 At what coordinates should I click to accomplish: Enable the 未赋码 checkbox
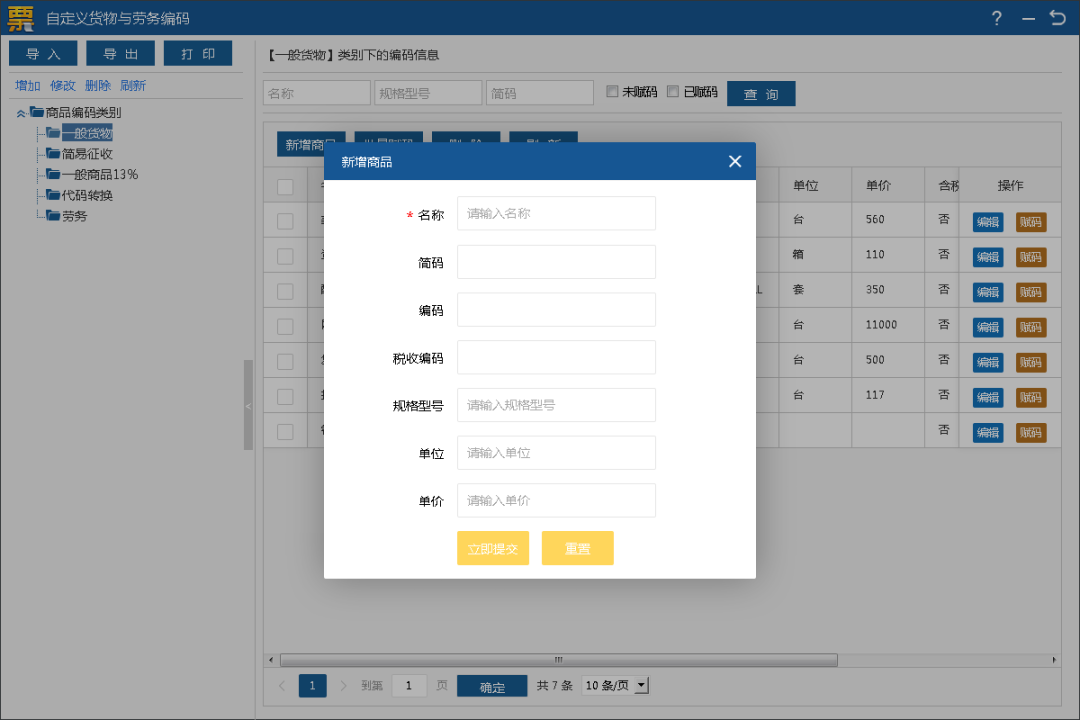(x=612, y=92)
